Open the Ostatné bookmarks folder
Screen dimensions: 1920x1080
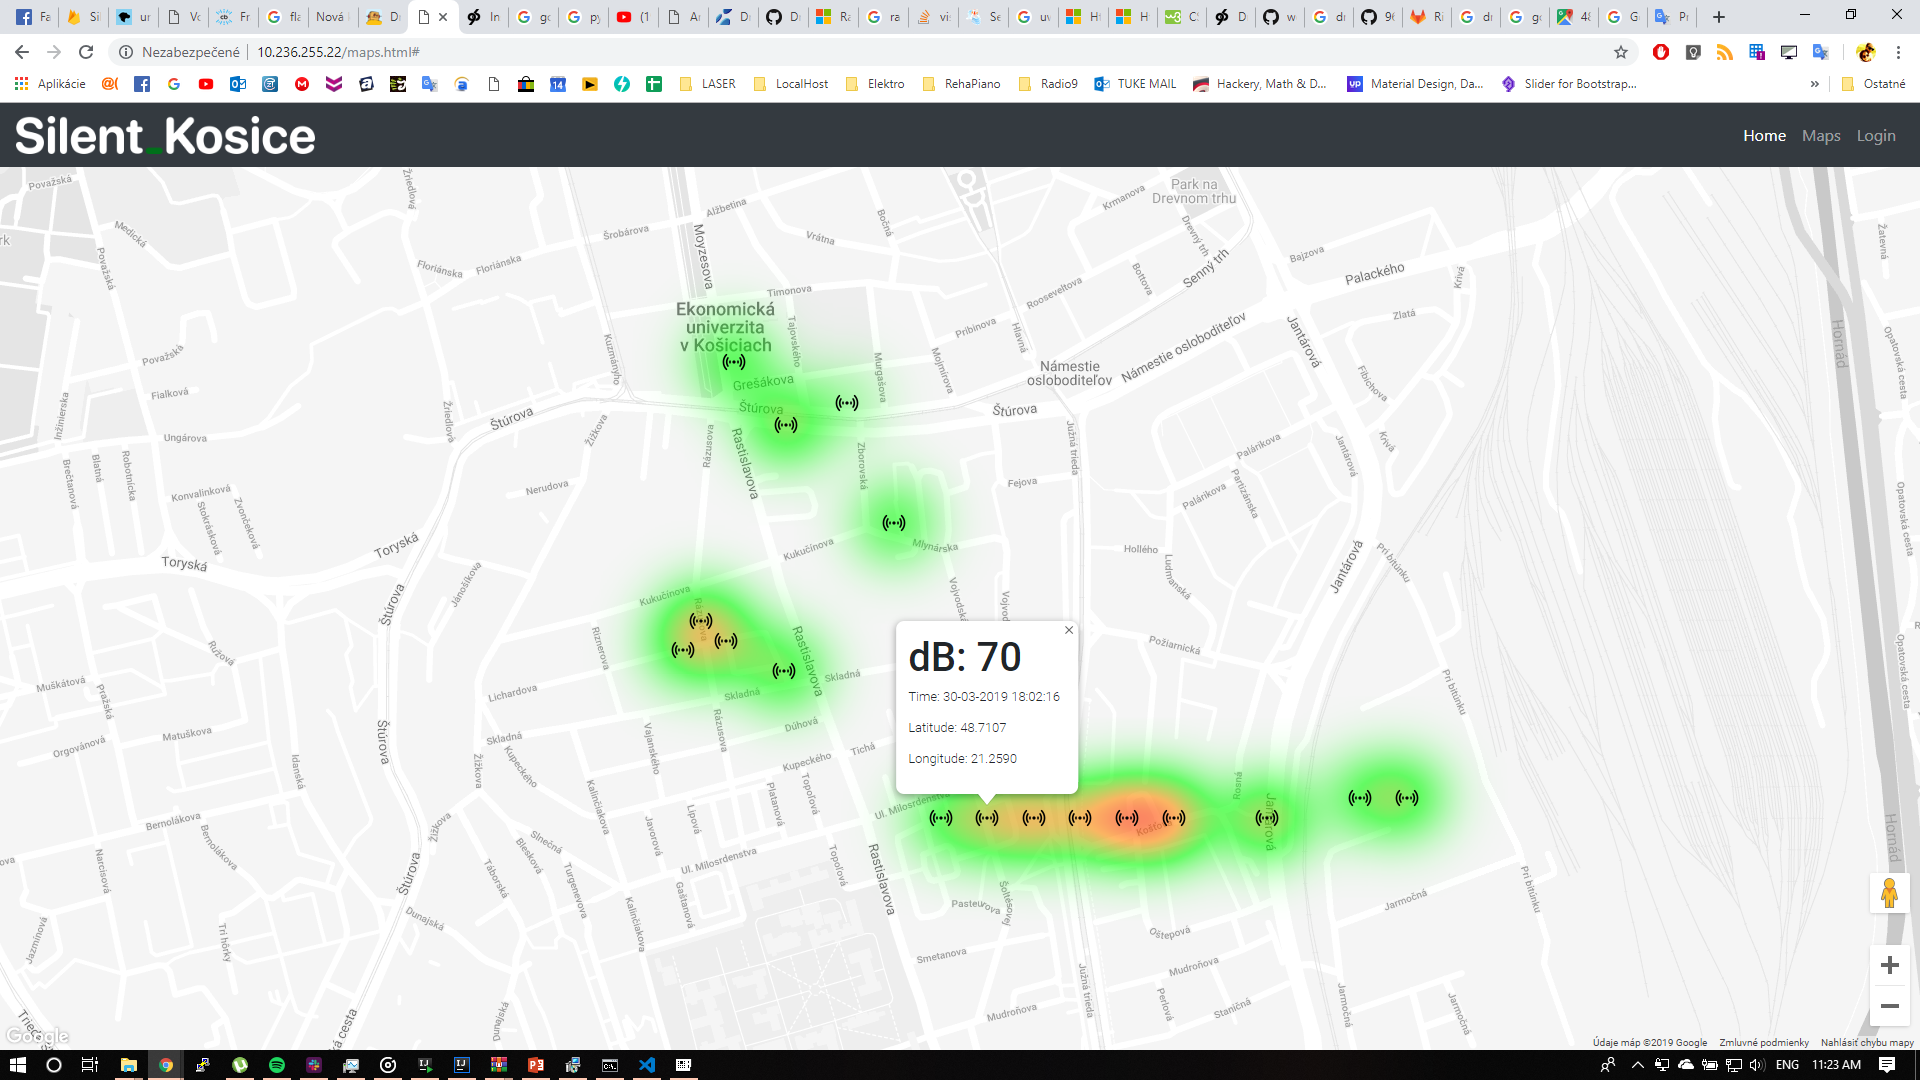coord(1874,84)
